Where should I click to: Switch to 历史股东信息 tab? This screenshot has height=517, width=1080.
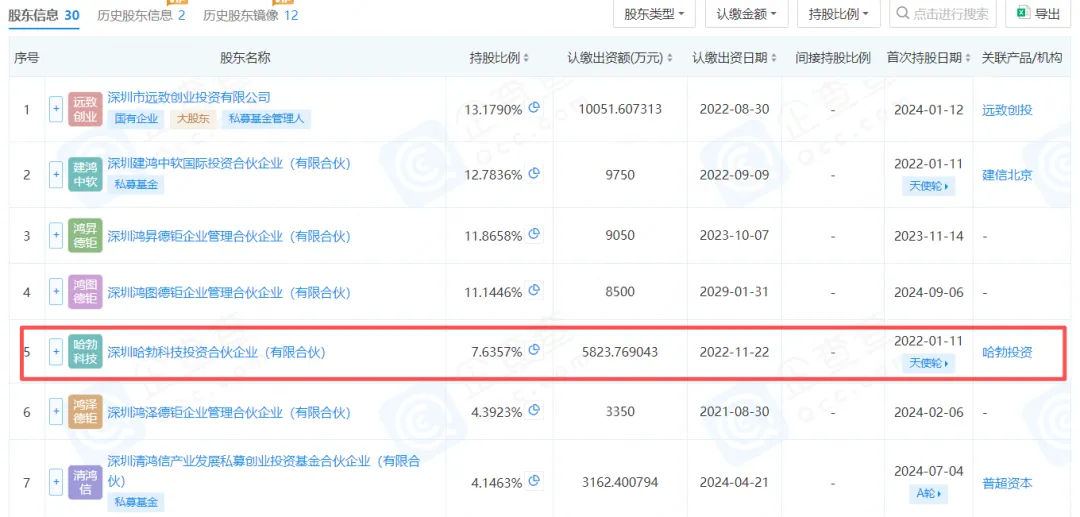[141, 14]
